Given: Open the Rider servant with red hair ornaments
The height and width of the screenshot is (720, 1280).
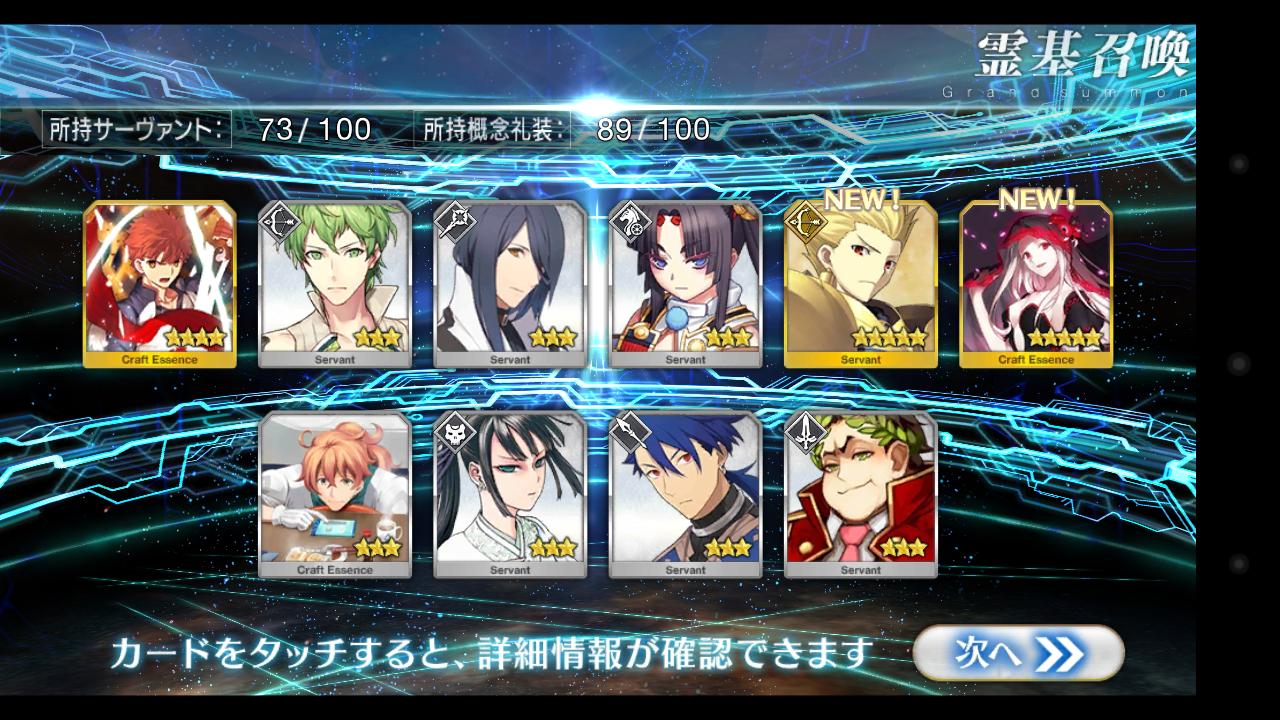Looking at the screenshot, I should coord(685,284).
